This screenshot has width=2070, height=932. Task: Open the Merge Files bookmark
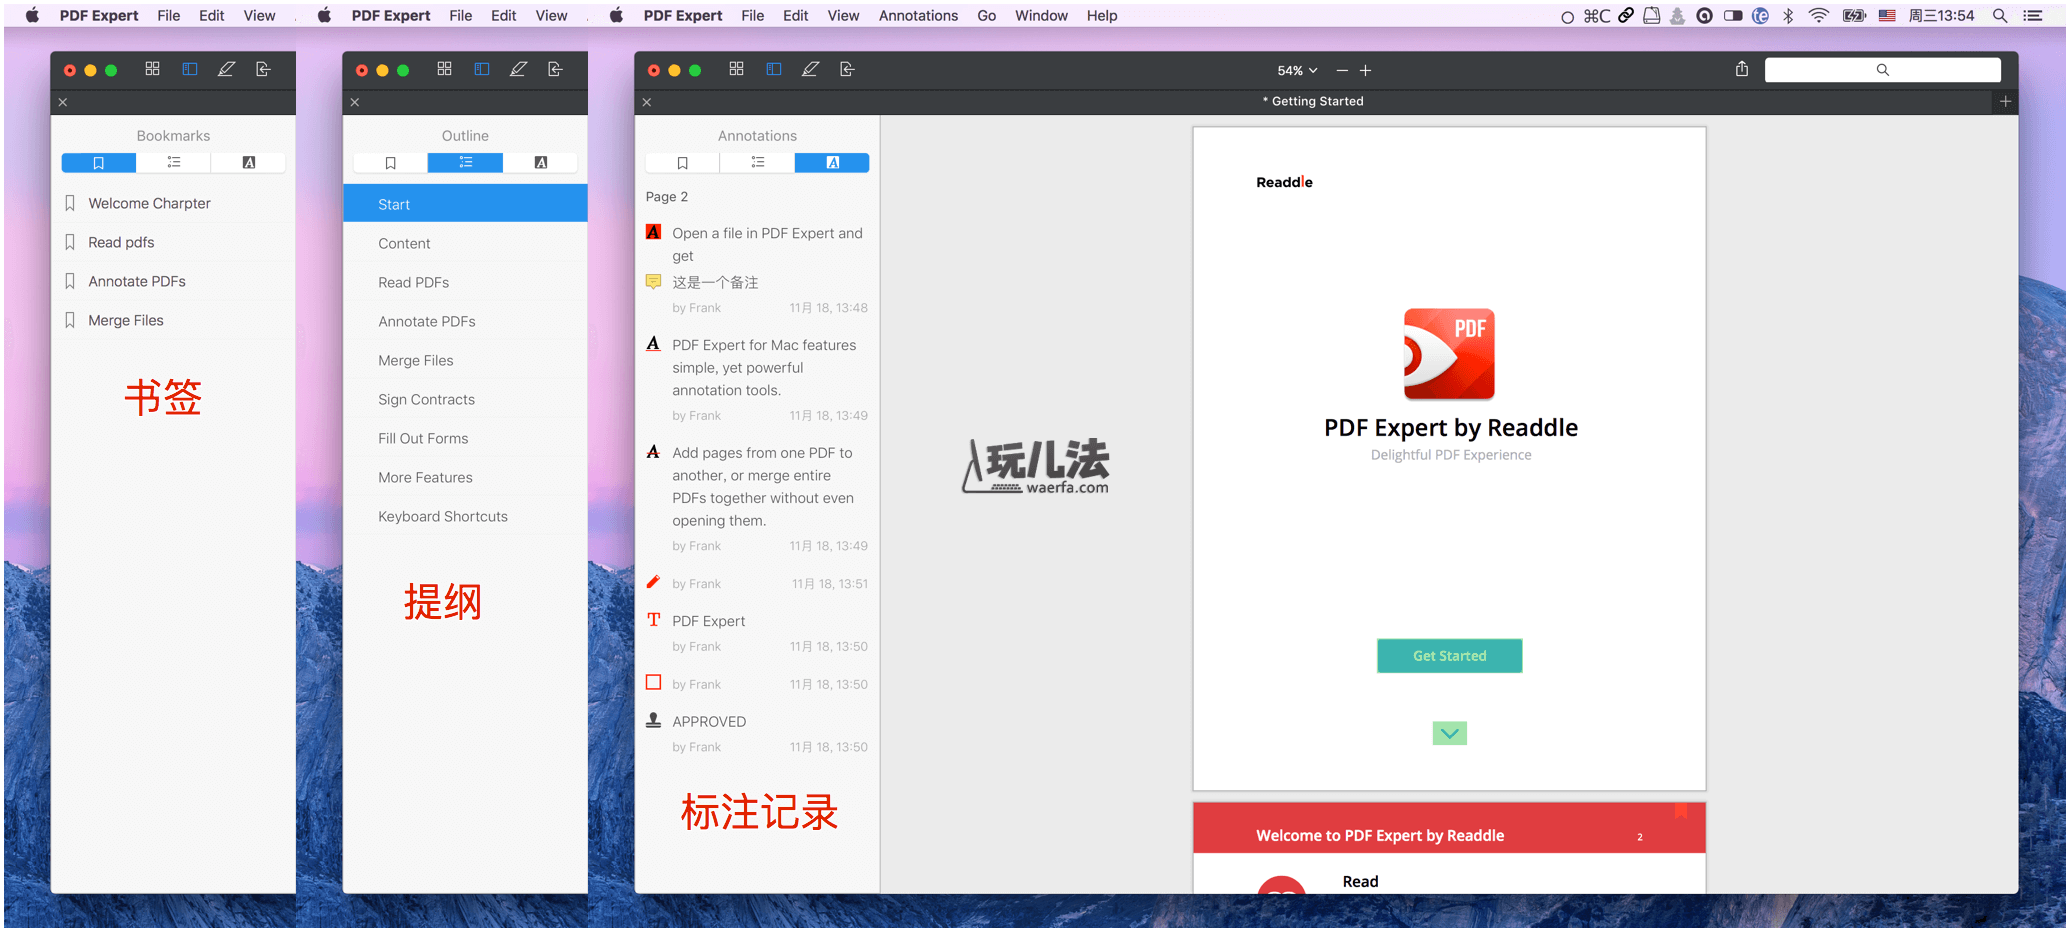[173, 320]
